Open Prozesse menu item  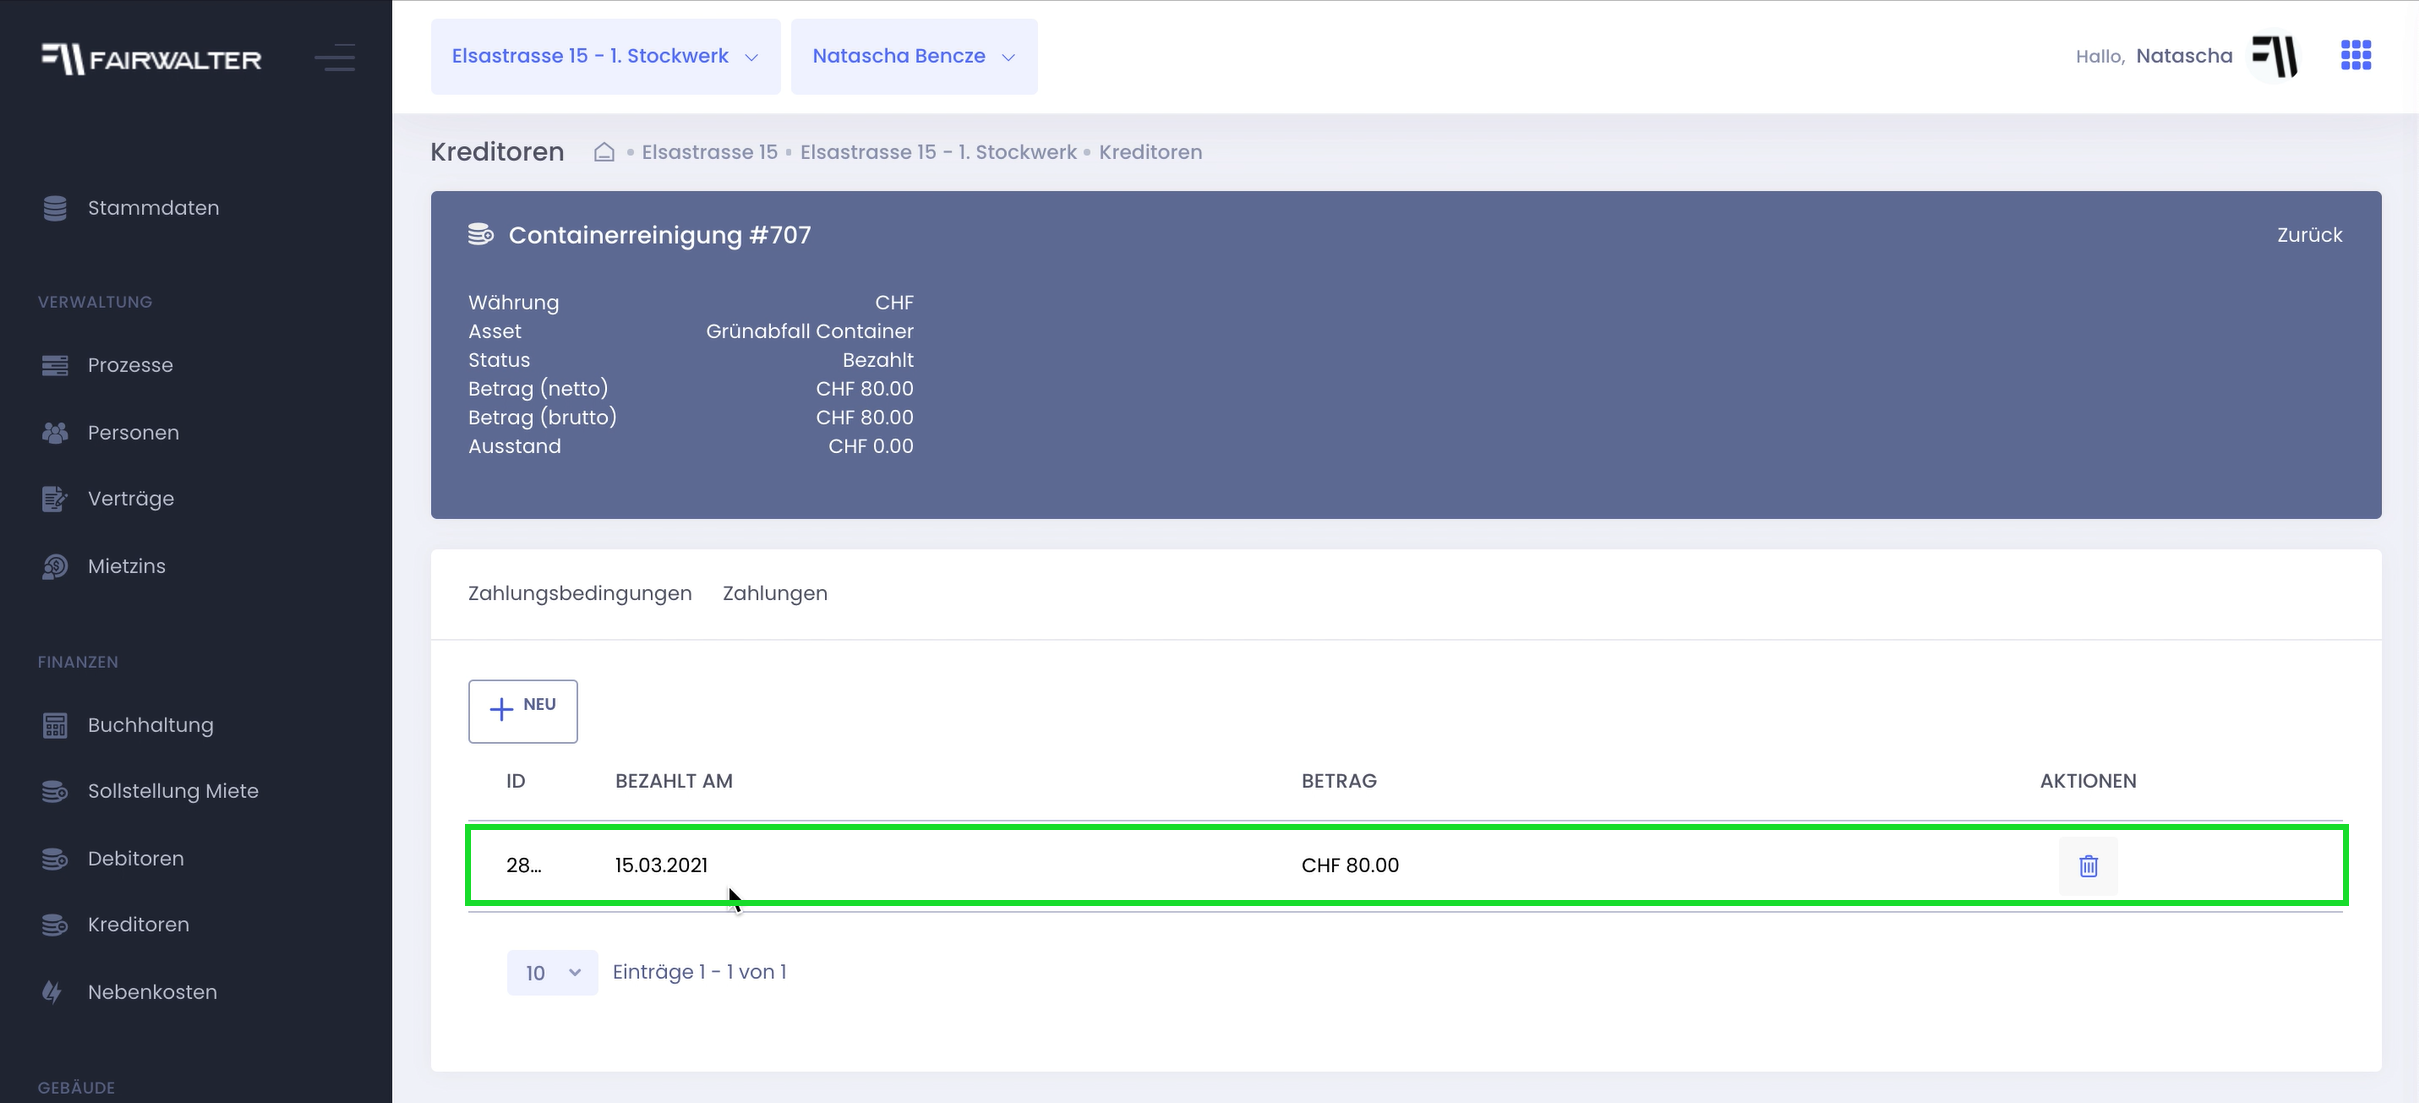[130, 365]
